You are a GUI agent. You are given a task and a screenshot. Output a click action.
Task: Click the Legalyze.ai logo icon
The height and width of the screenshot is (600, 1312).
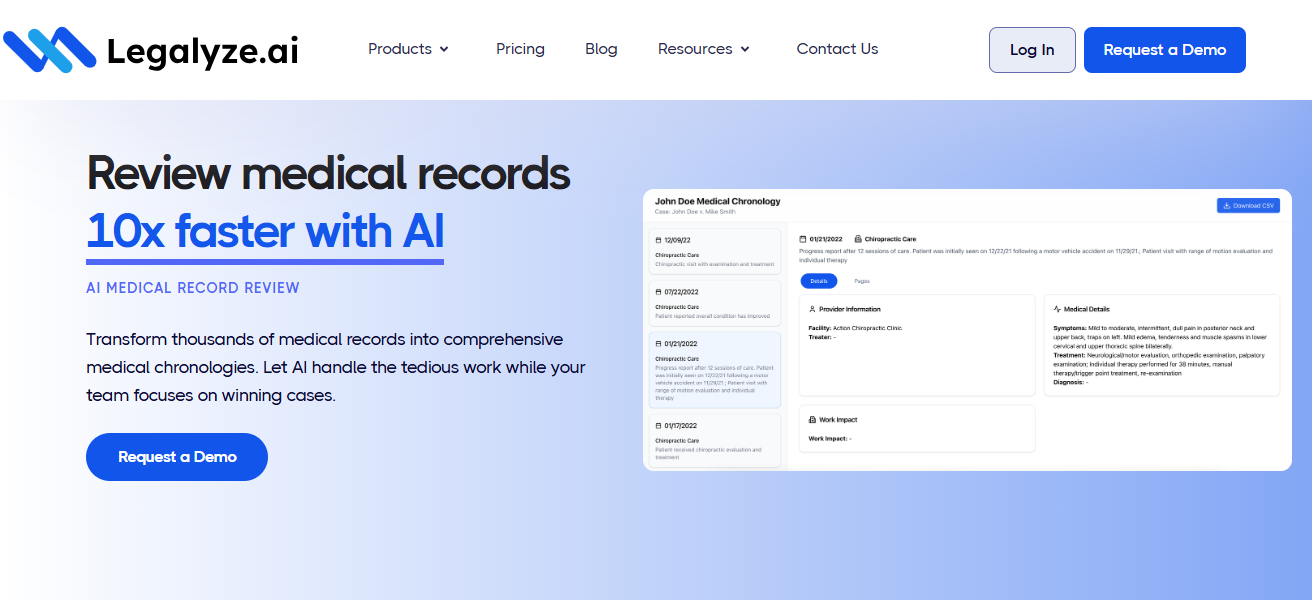[50, 50]
